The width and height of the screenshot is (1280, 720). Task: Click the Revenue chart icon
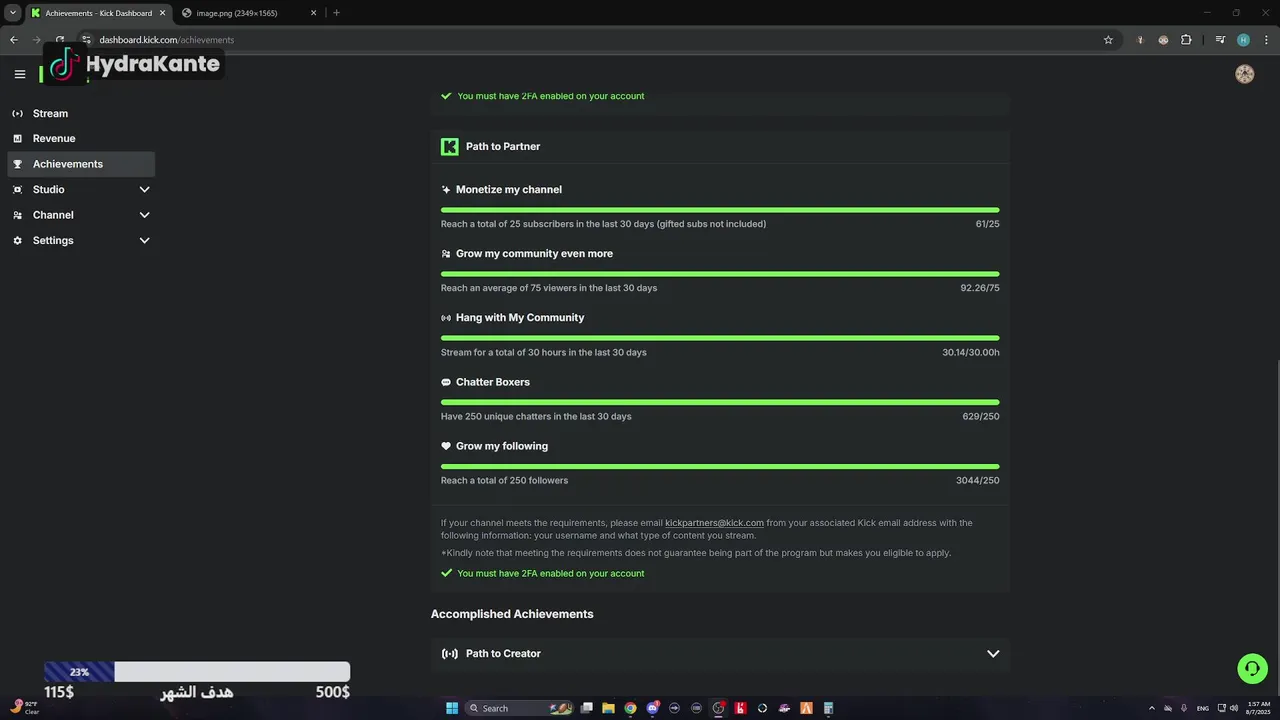point(17,138)
